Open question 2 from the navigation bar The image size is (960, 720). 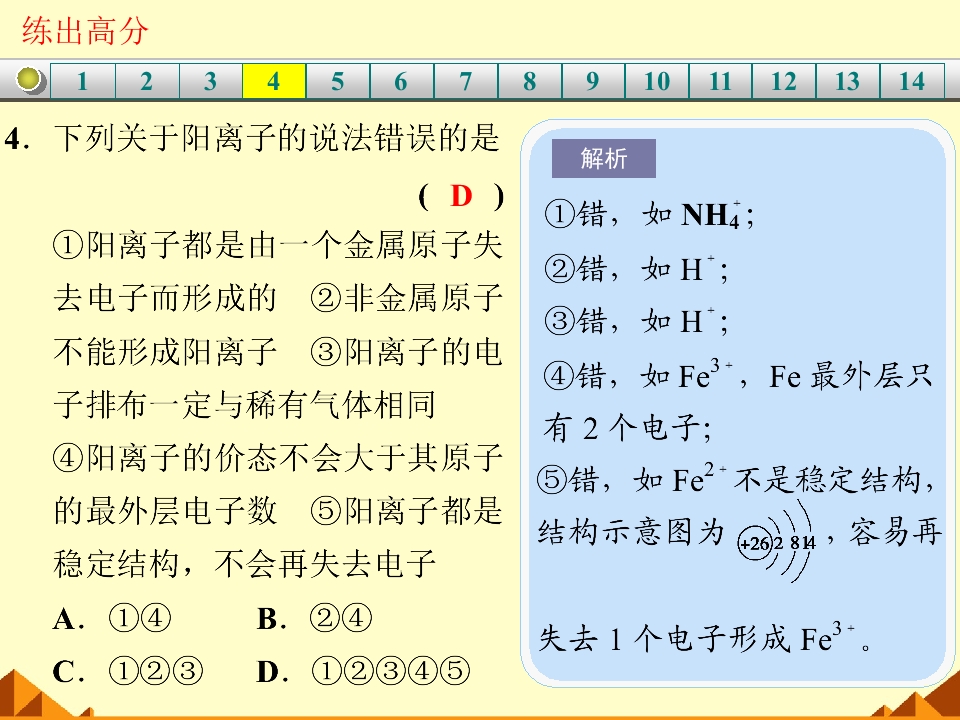[146, 81]
